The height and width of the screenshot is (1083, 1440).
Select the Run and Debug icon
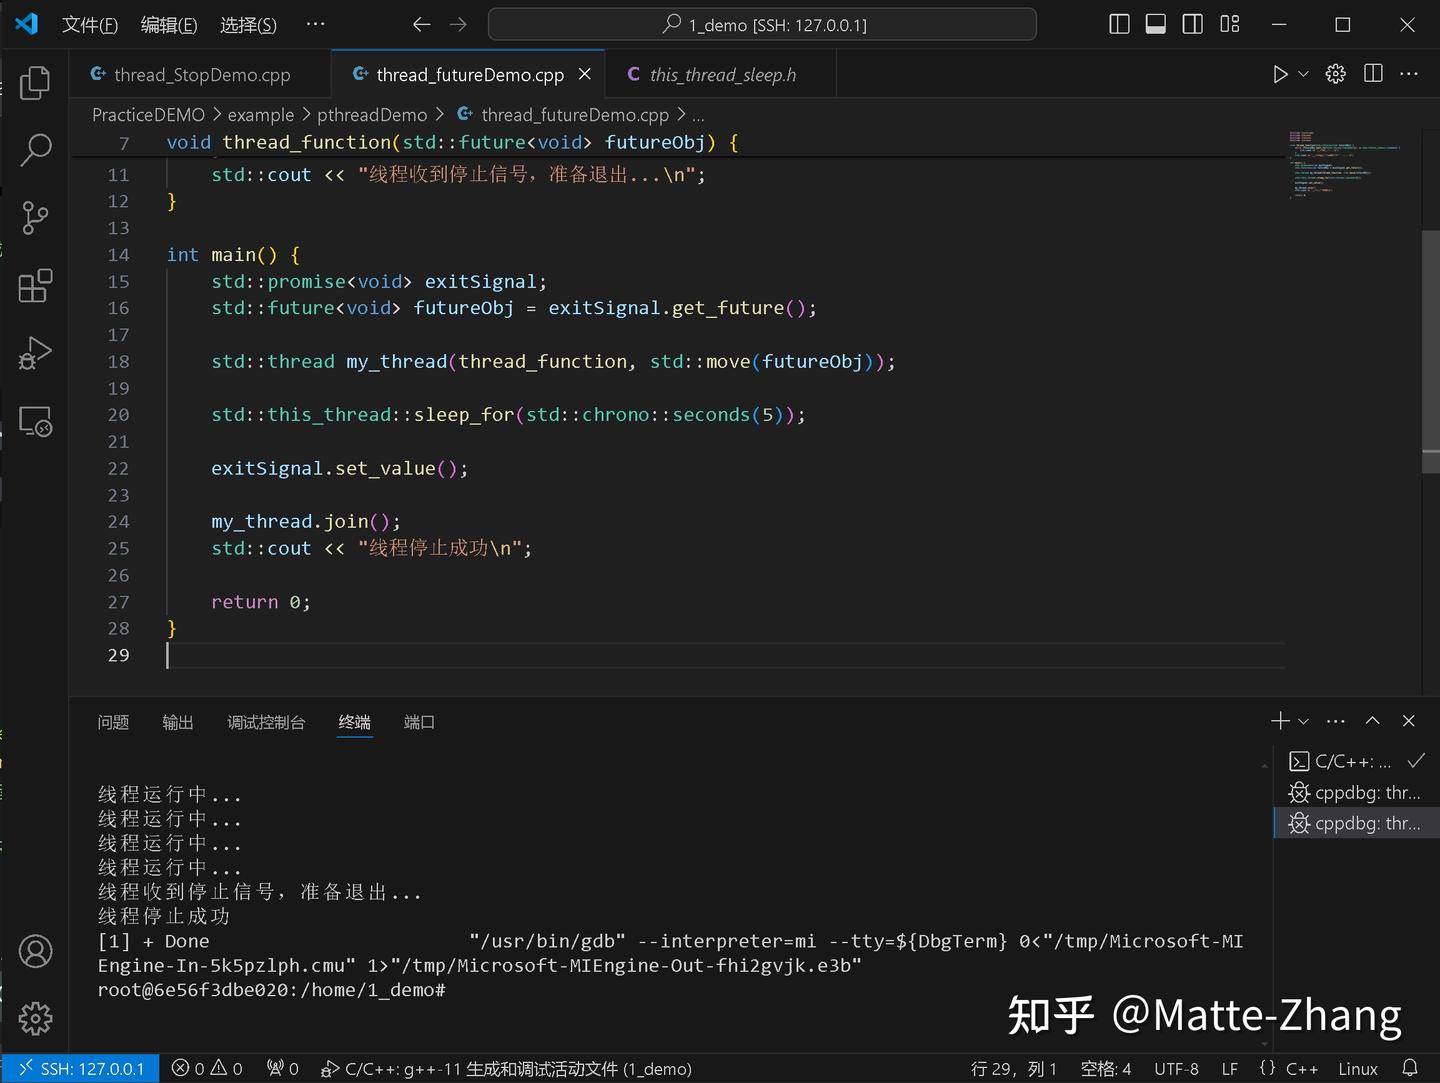(36, 353)
